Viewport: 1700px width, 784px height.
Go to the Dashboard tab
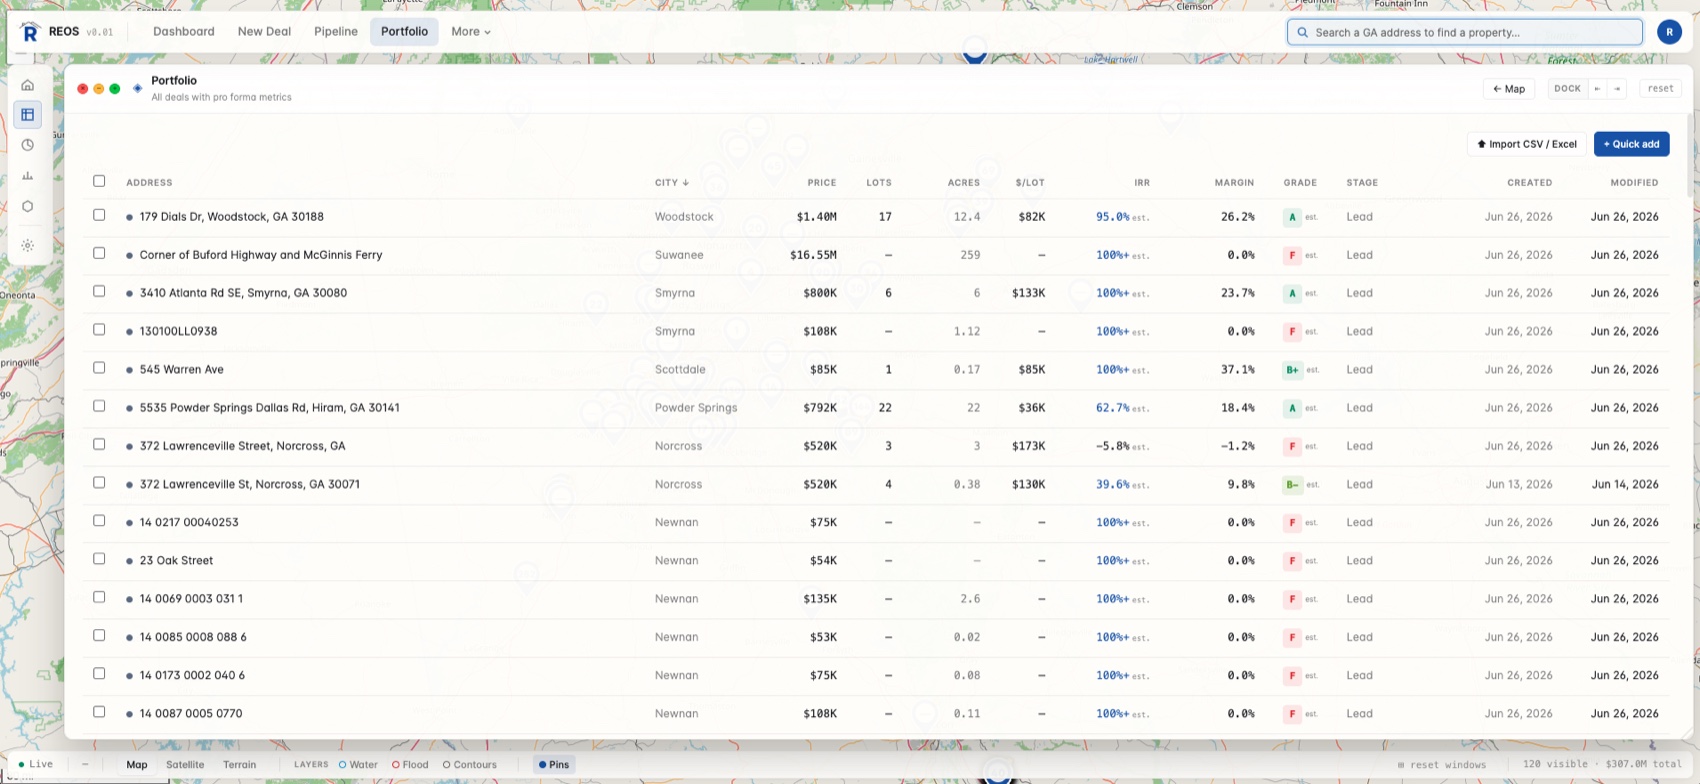point(184,32)
